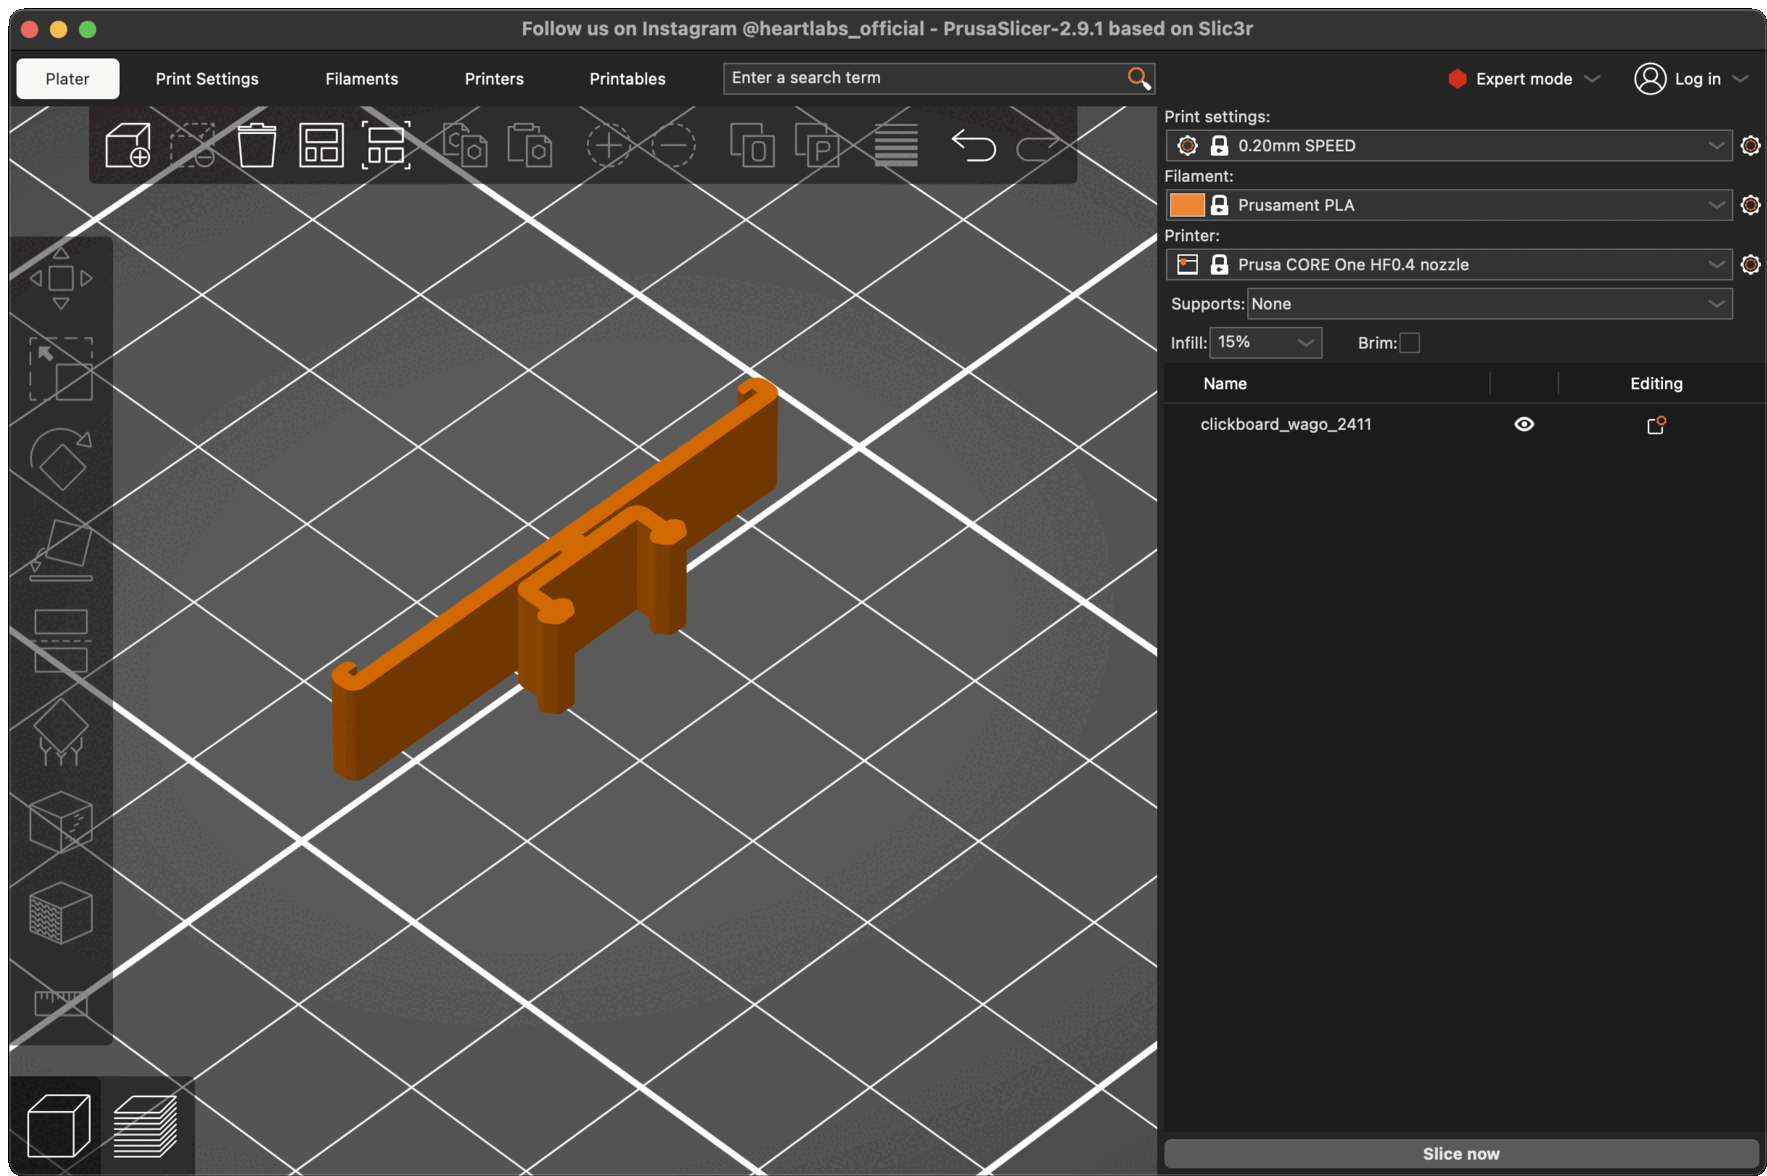Select the Place on face tool
Image resolution: width=1767 pixels, height=1176 pixels.
click(61, 550)
